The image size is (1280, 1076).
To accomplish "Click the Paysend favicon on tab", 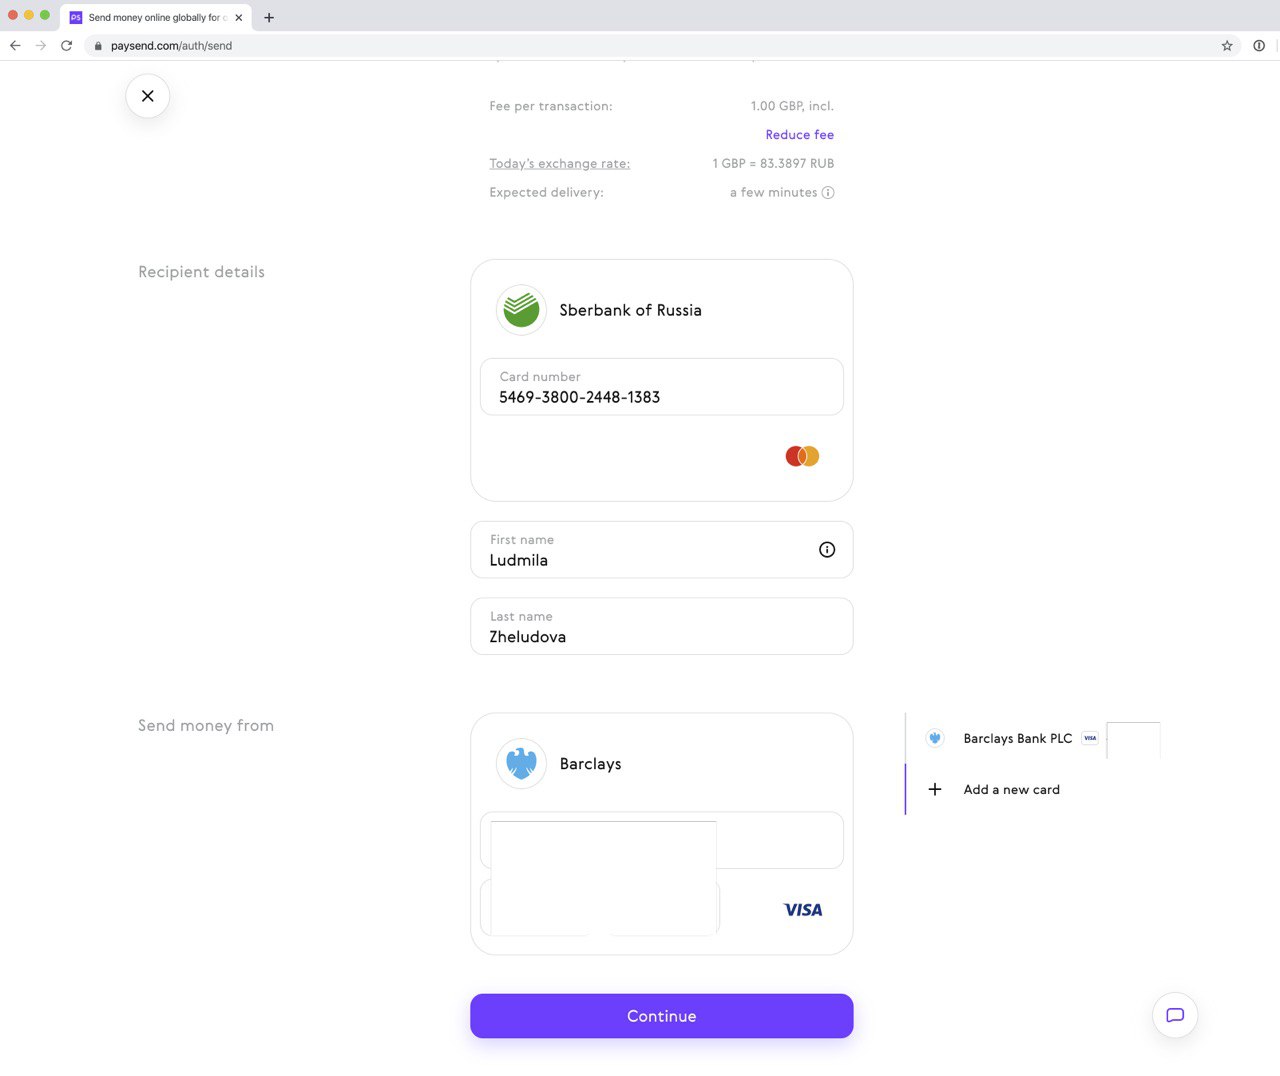I will [76, 18].
